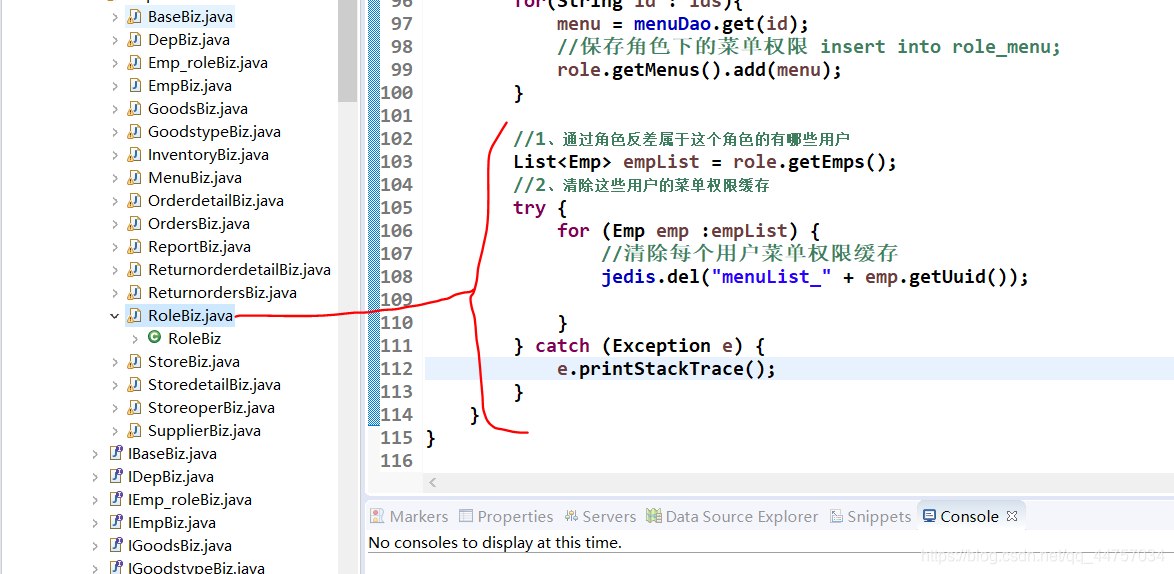Expand the IBaseBiz.java node
Screen dimensions: 1174x574
tap(94, 454)
